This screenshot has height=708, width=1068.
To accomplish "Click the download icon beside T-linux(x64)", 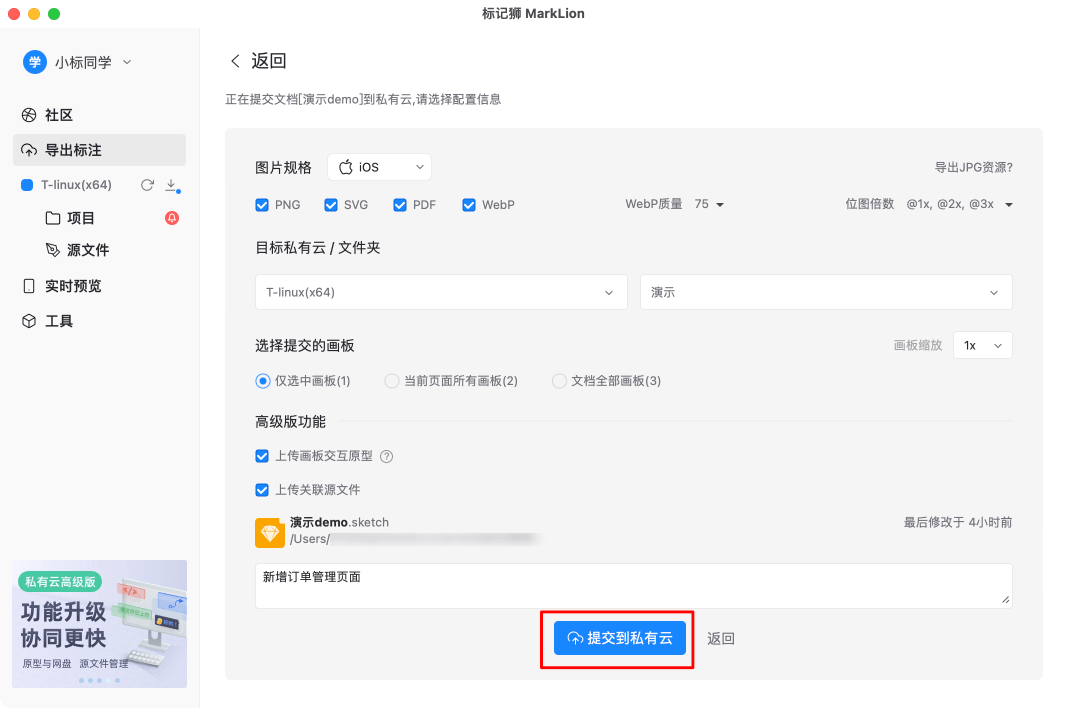I will 171,185.
